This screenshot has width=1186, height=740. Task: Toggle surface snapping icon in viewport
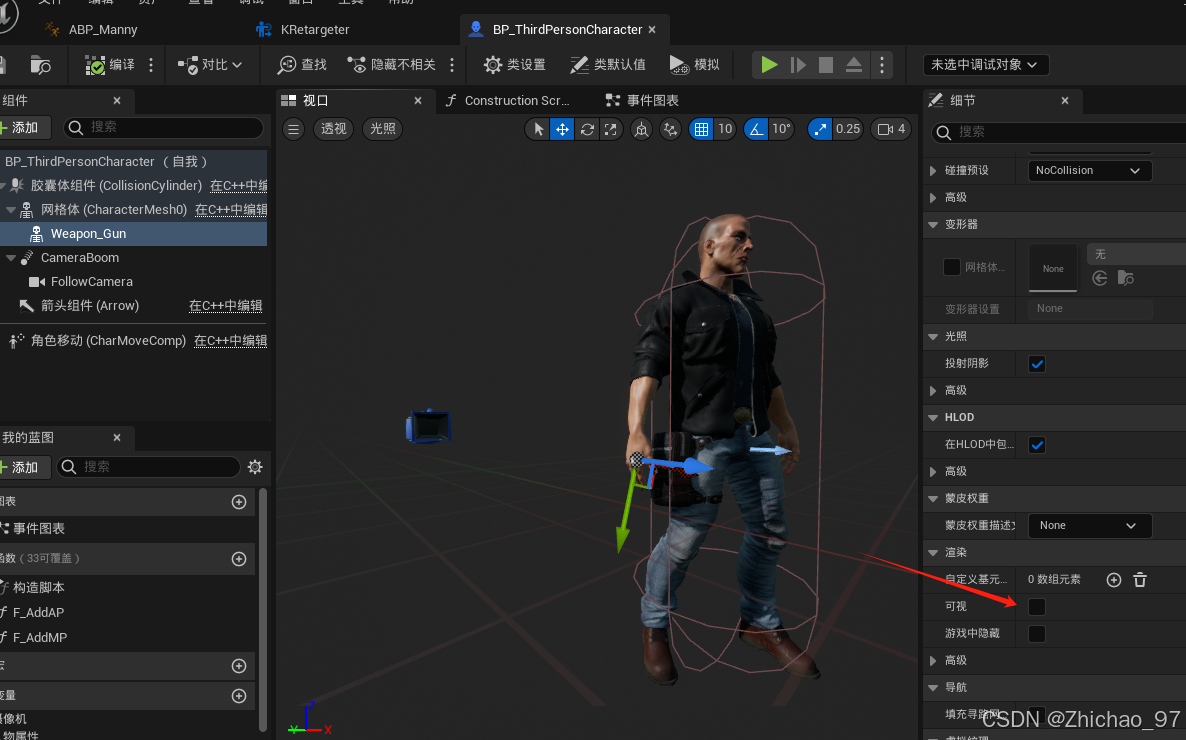[x=670, y=129]
